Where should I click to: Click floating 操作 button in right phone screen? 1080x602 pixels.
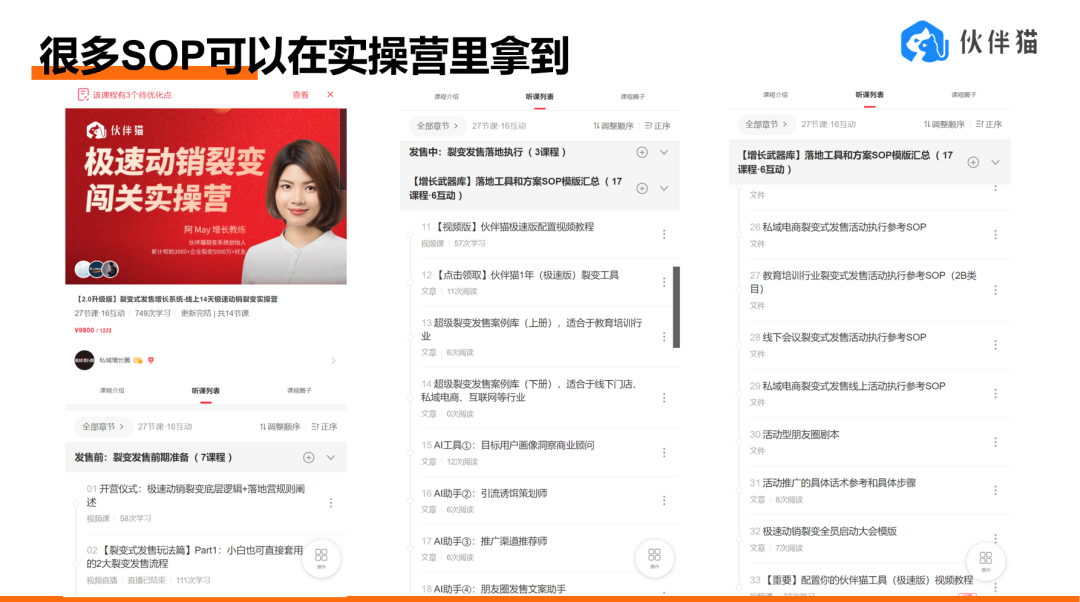click(986, 561)
